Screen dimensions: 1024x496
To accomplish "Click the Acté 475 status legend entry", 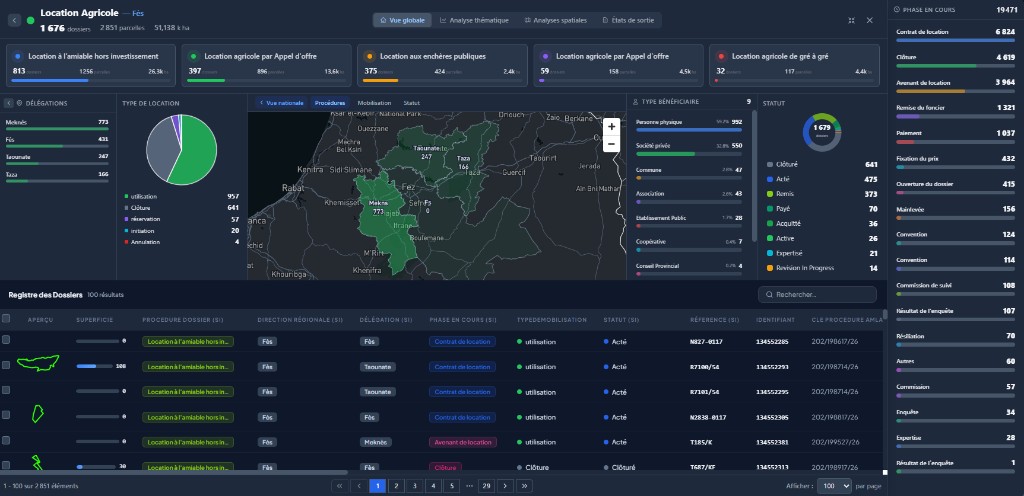I will (822, 179).
